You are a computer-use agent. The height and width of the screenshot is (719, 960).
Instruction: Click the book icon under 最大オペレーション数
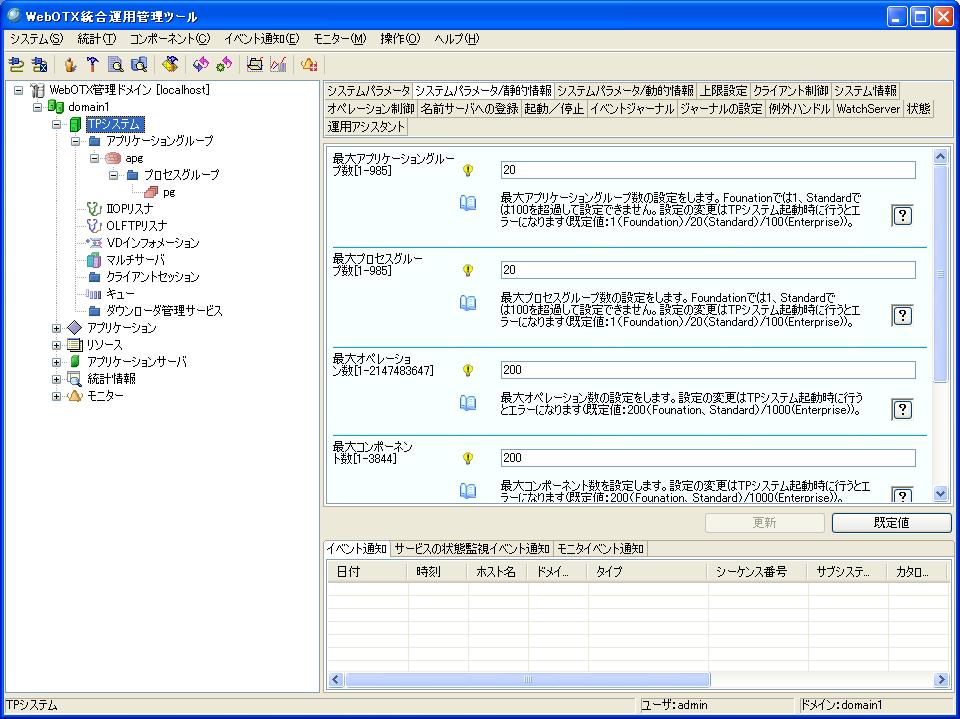(467, 403)
